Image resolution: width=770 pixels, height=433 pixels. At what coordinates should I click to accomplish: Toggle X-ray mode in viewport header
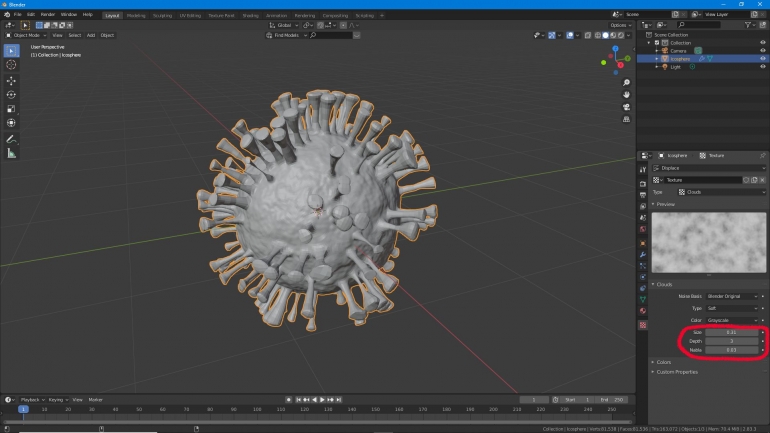(588, 35)
